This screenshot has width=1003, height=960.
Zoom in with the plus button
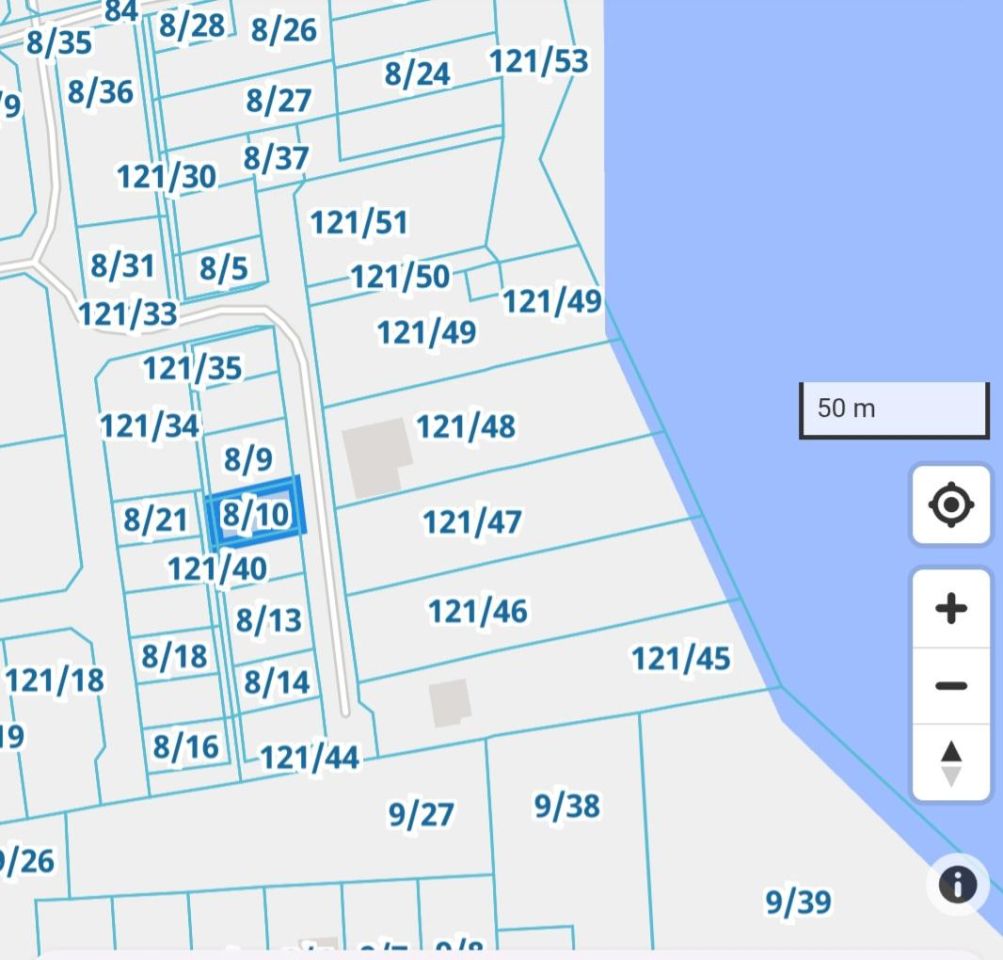951,608
